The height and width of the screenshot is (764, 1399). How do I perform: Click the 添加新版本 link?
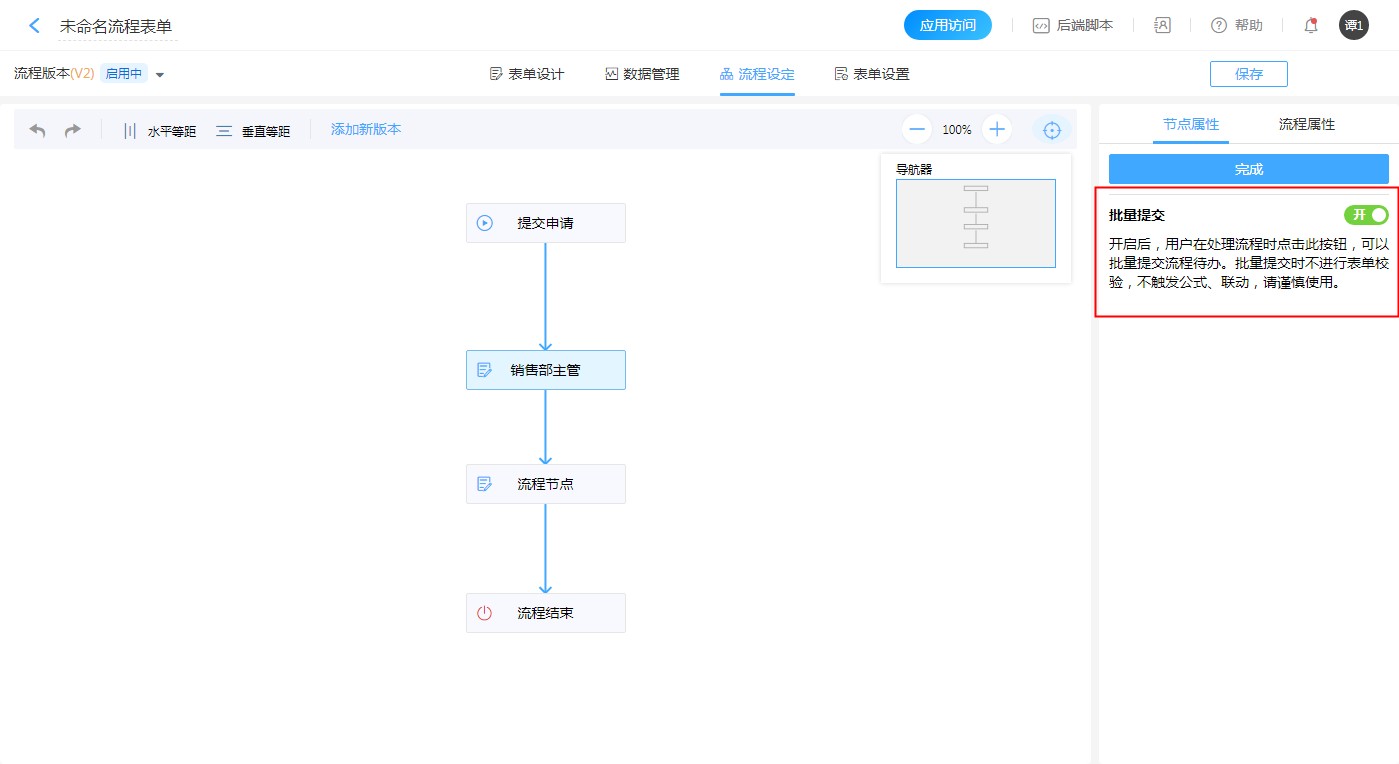[x=366, y=129]
